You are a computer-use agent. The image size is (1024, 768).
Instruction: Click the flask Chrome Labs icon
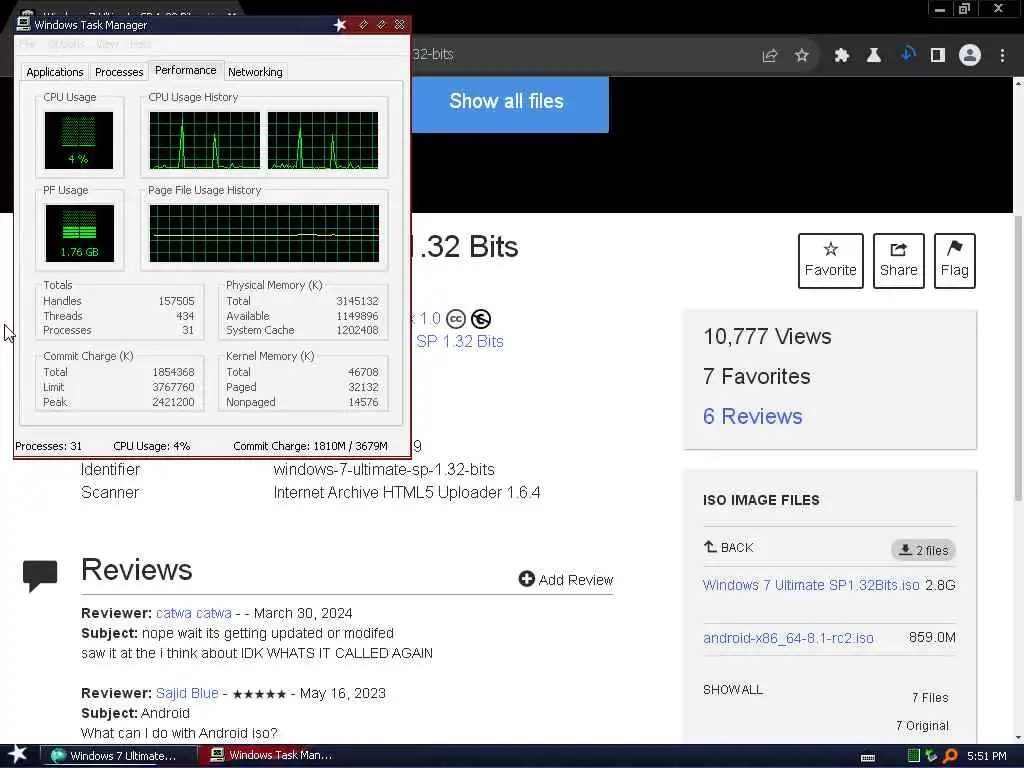click(873, 56)
